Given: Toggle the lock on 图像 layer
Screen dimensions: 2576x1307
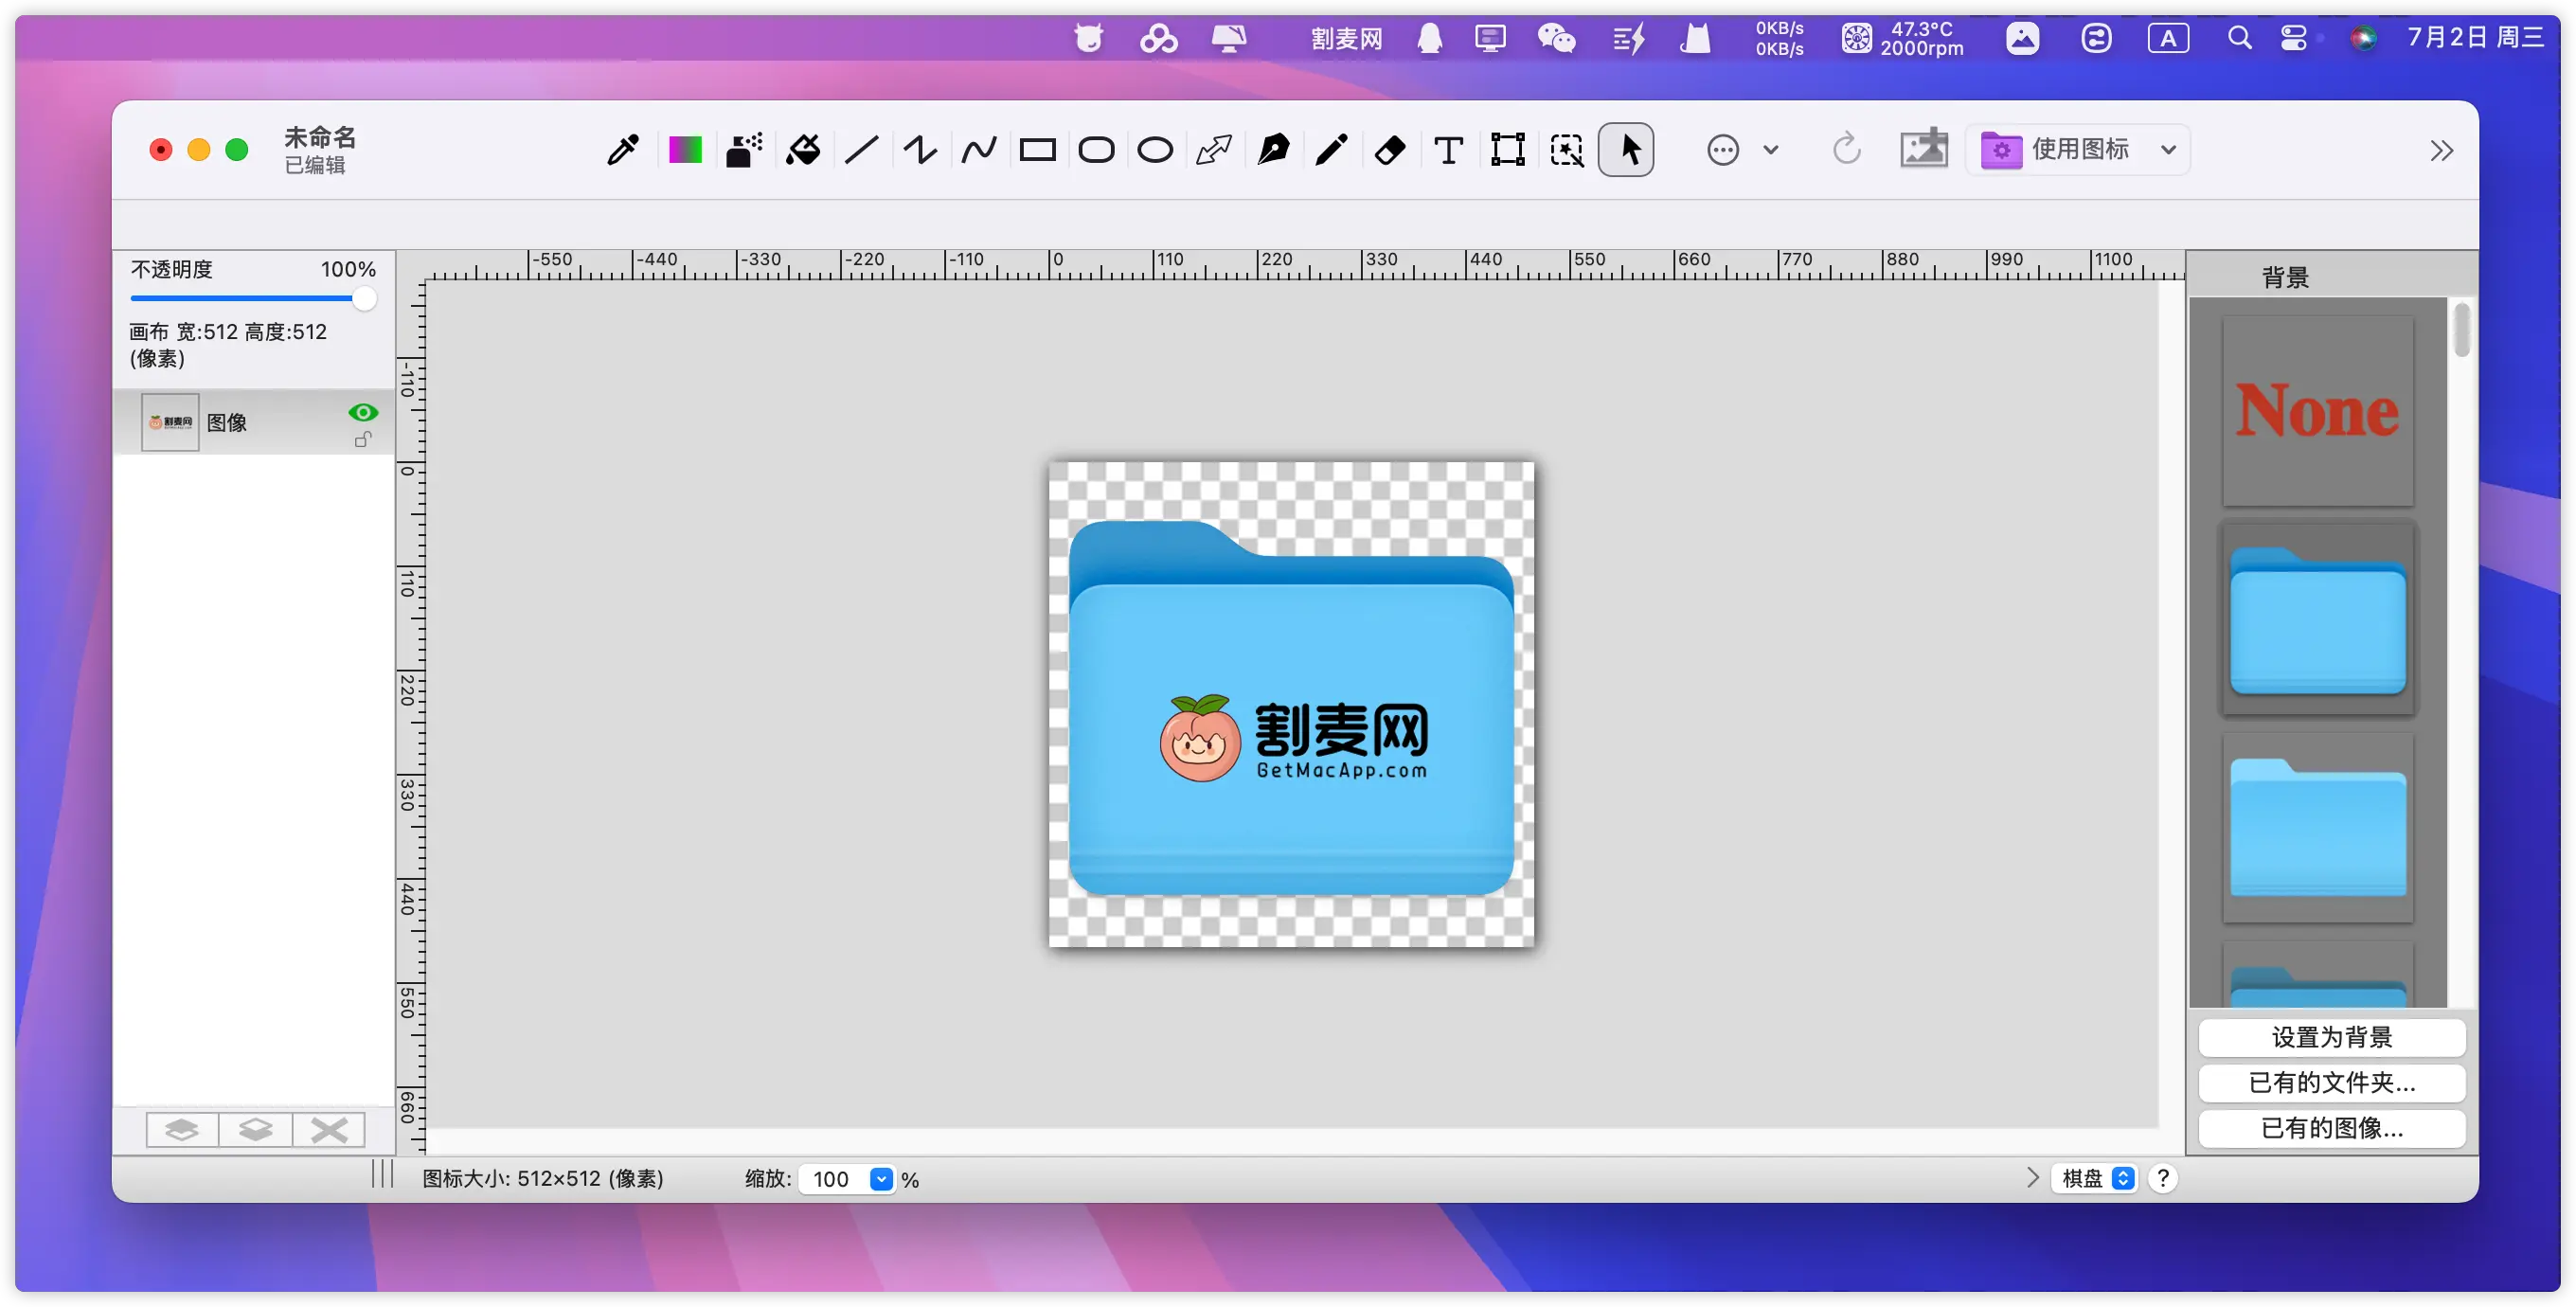Looking at the screenshot, I should (363, 439).
